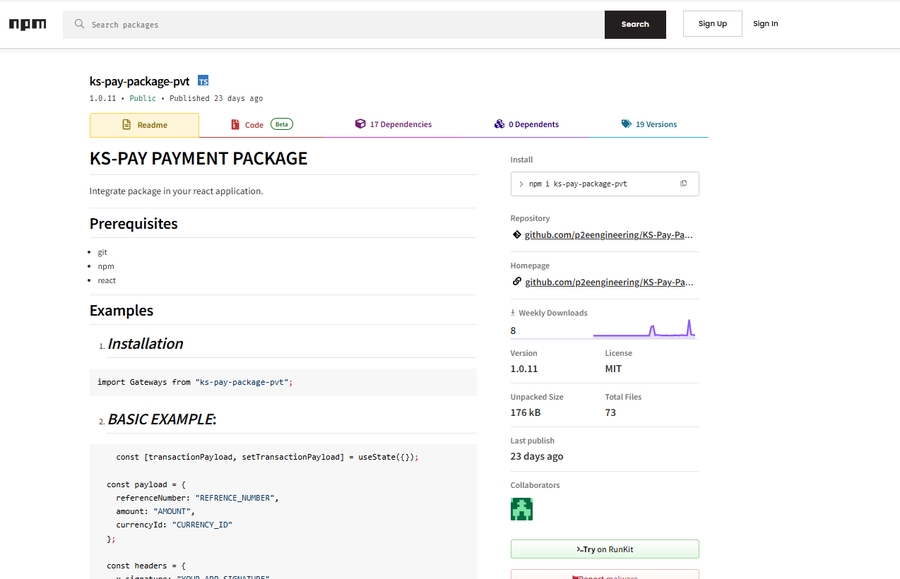View the 0 Dependents tab
Screen dimensions: 900x579
(526, 125)
